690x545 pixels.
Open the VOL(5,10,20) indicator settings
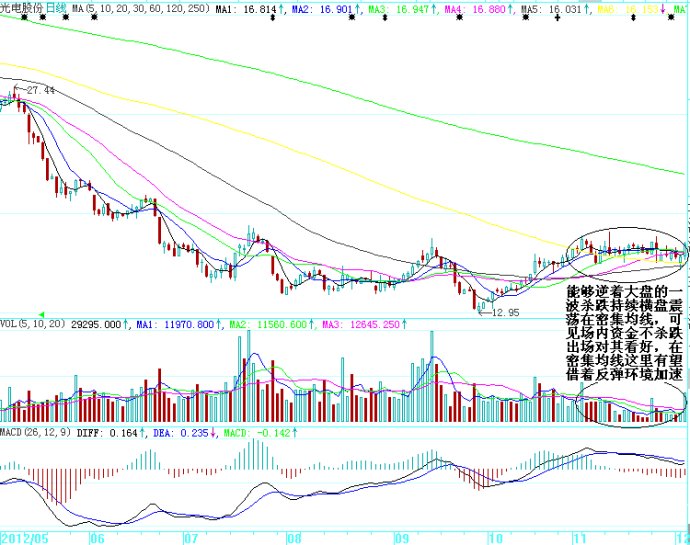[x=33, y=324]
